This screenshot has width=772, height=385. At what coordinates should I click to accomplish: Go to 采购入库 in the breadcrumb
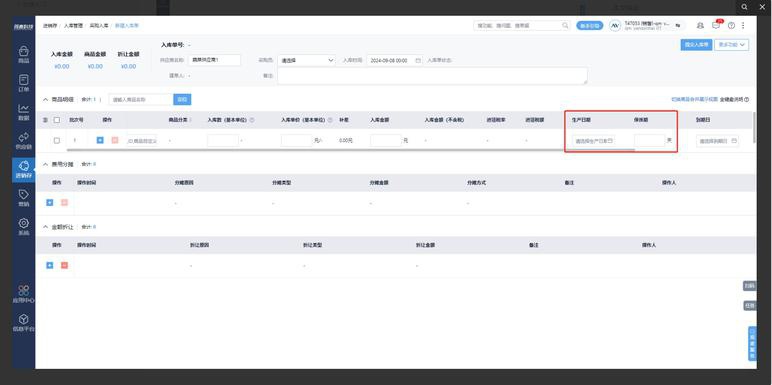tap(98, 25)
